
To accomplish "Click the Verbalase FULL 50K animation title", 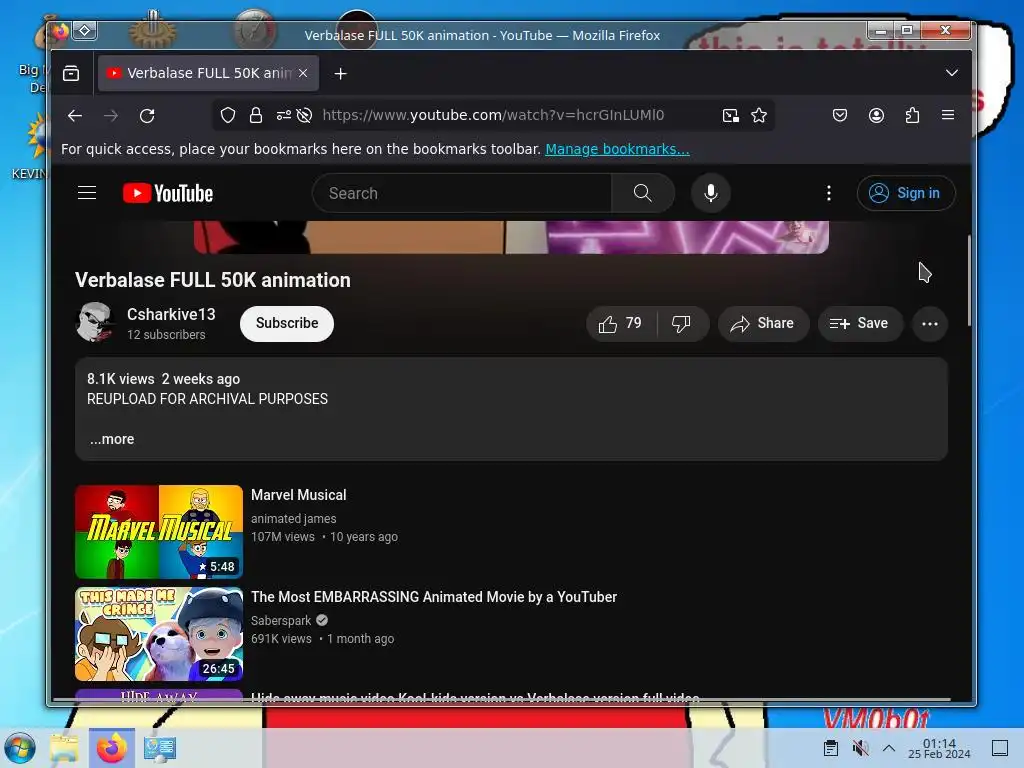I will click(x=213, y=280).
